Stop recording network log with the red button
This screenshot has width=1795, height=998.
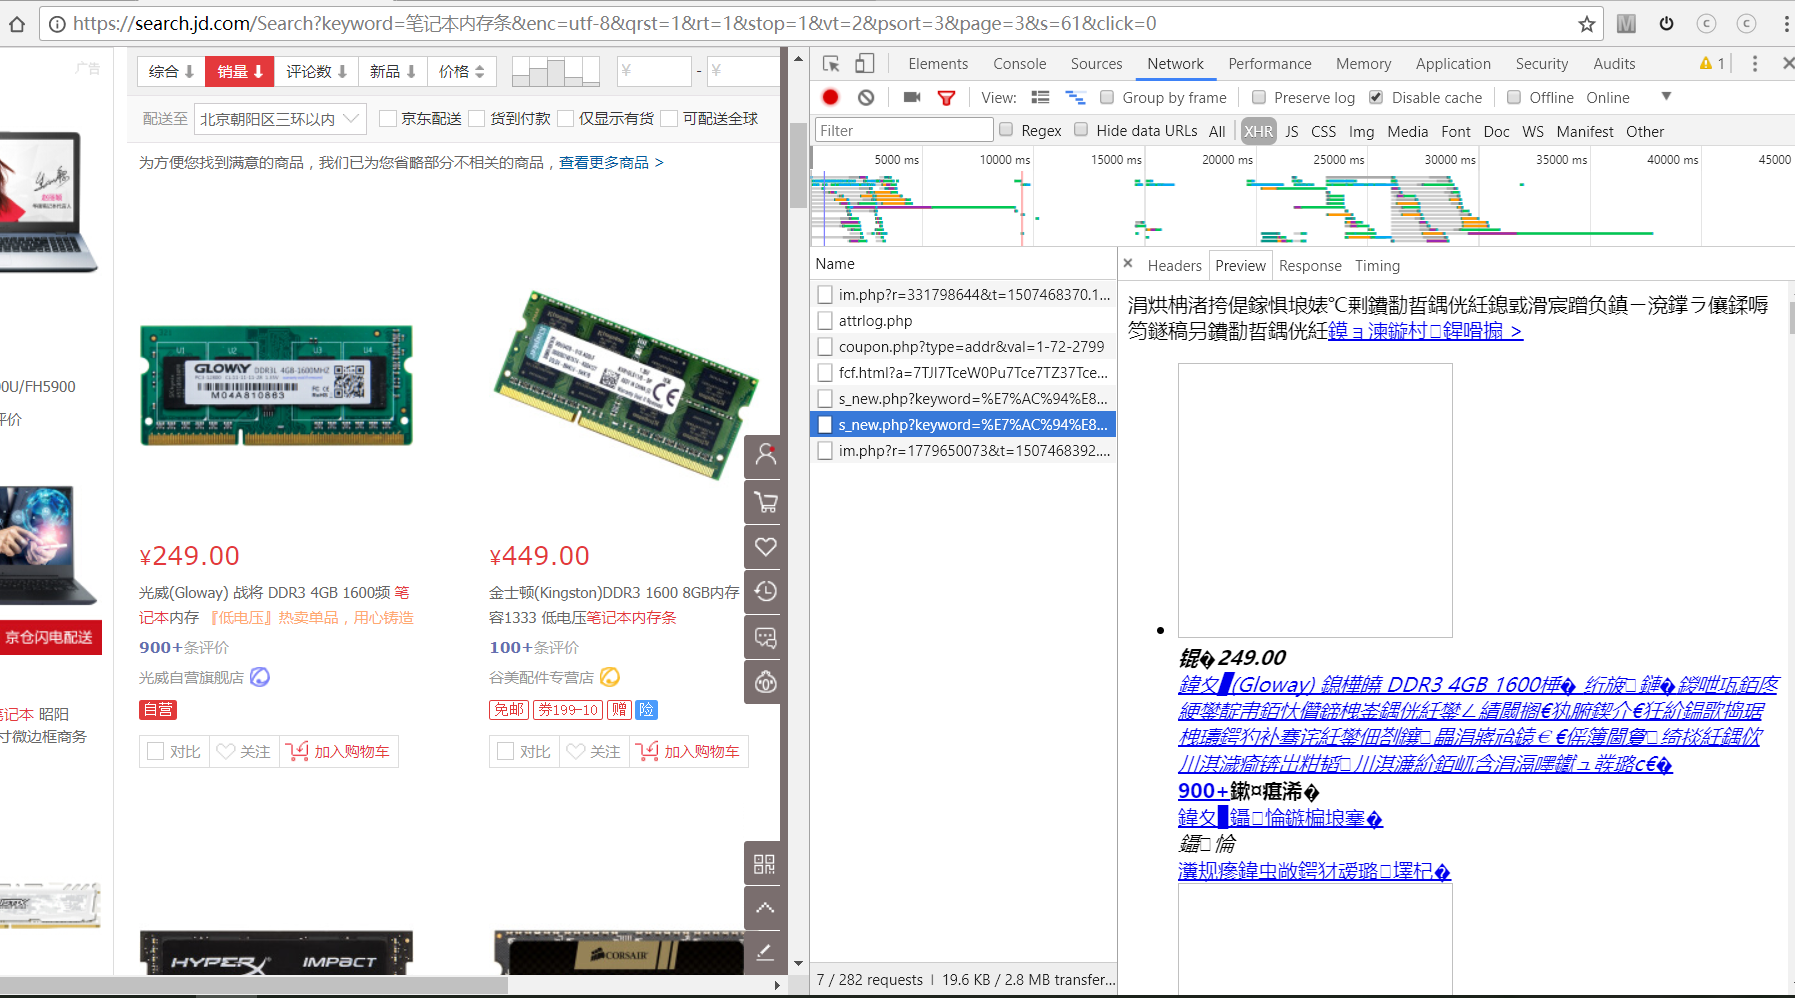point(830,97)
